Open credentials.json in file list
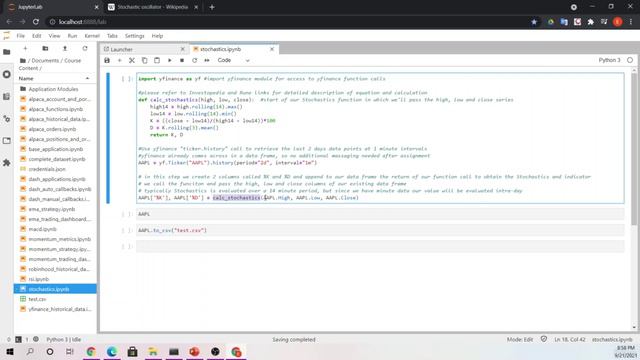The image size is (640, 360). [47, 169]
